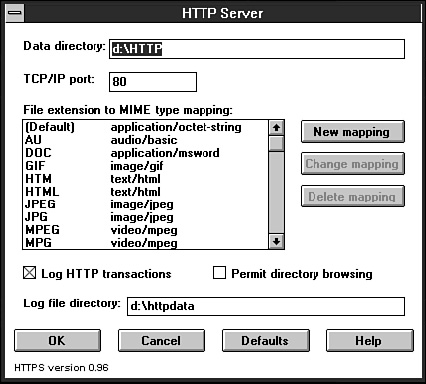426x384 pixels.
Task: Click the MIME list scroll up arrow
Action: pyautogui.click(x=276, y=128)
